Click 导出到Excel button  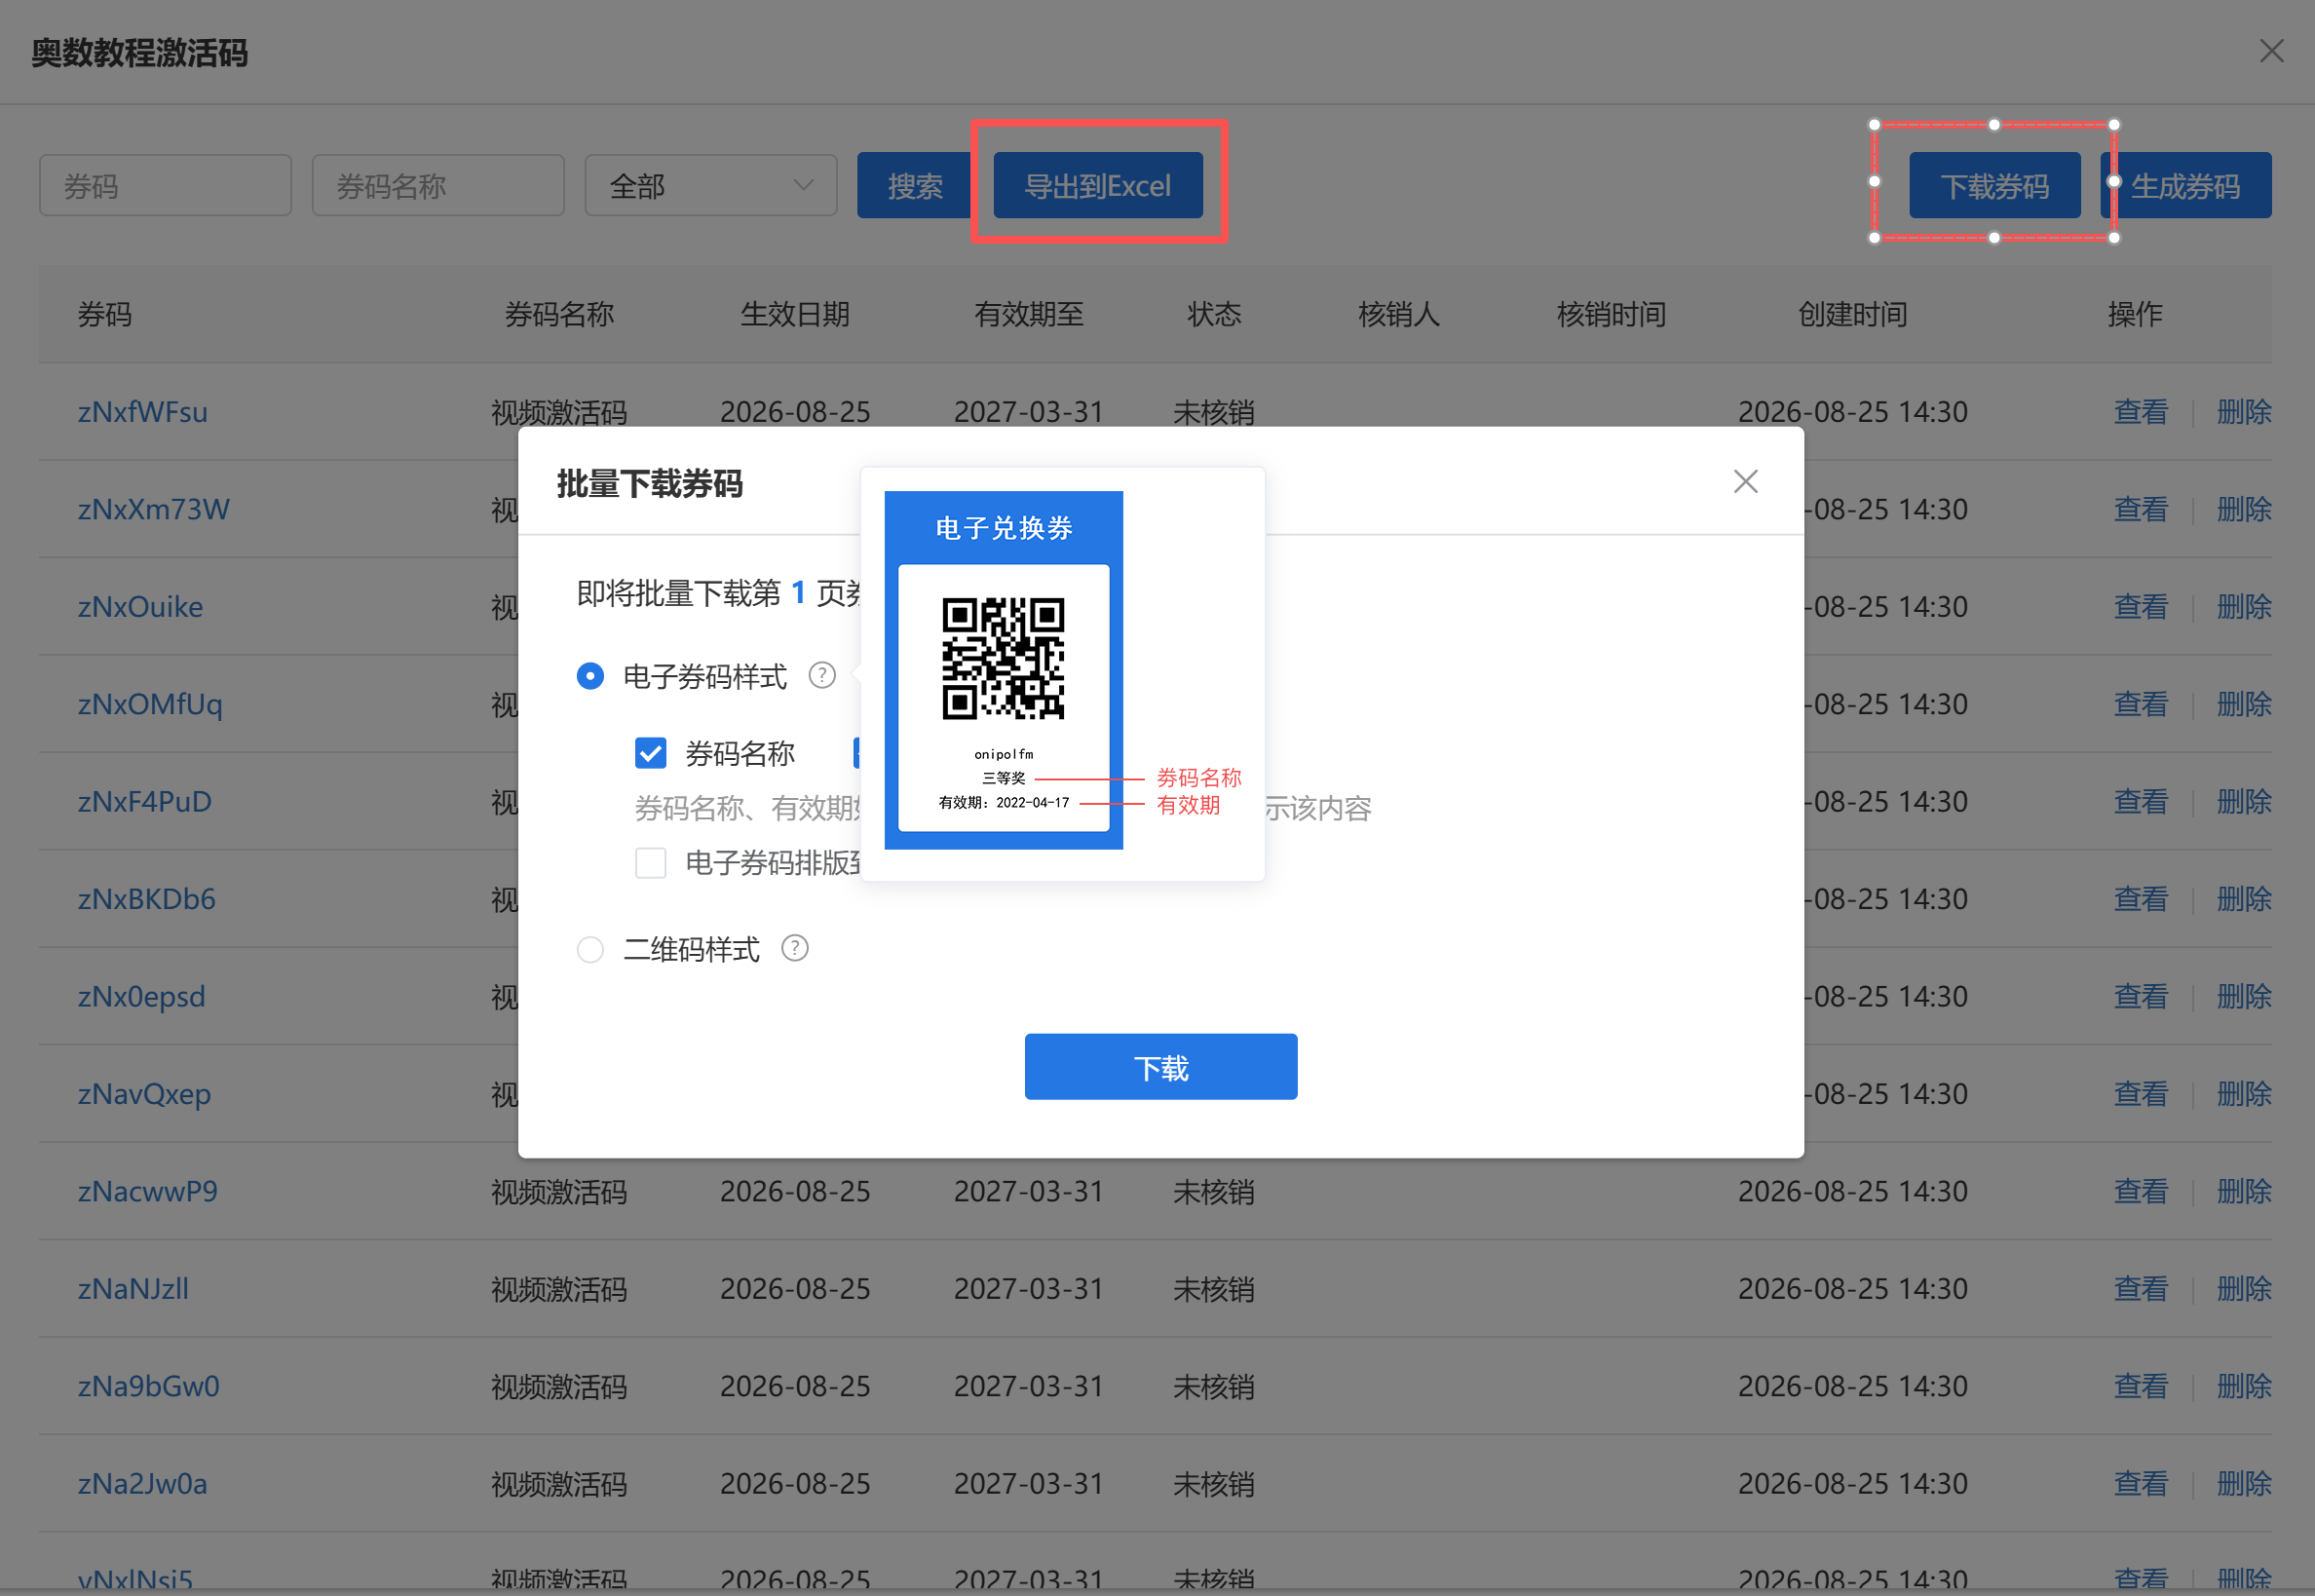1097,185
